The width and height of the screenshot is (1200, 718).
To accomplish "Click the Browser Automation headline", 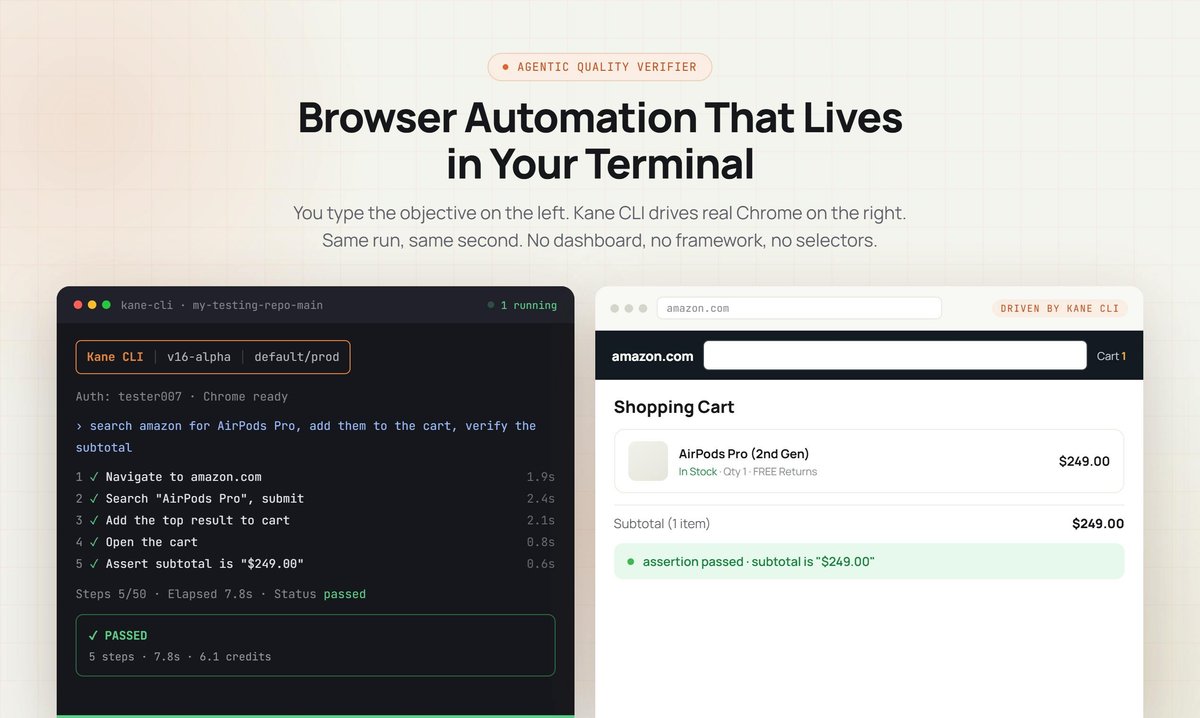I will pos(600,141).
